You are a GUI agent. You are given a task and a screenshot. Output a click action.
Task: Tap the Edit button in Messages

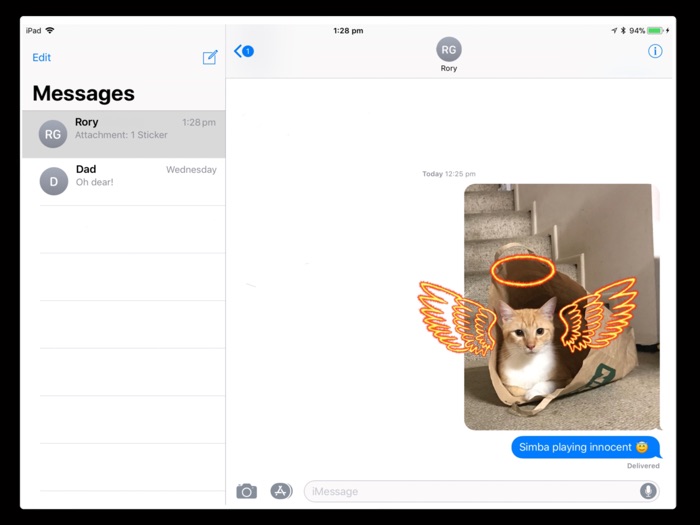(42, 58)
